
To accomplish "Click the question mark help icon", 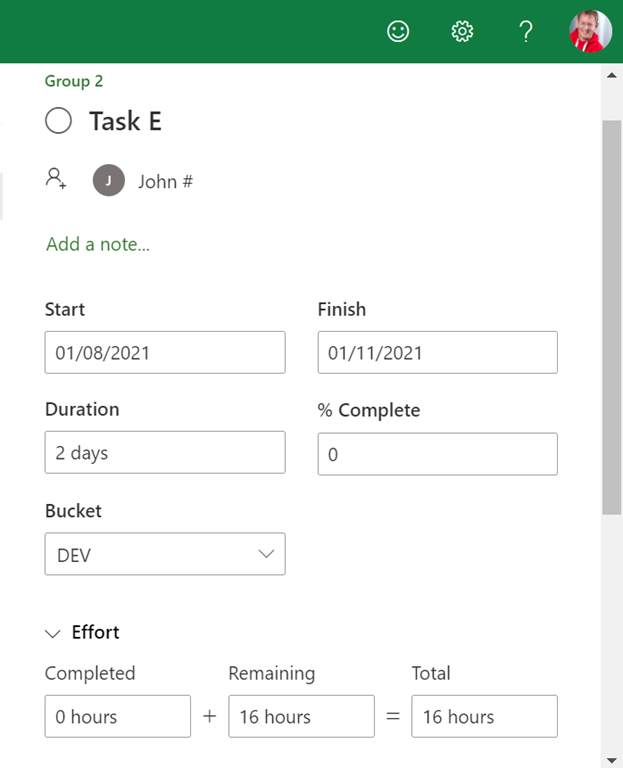I will 526,32.
